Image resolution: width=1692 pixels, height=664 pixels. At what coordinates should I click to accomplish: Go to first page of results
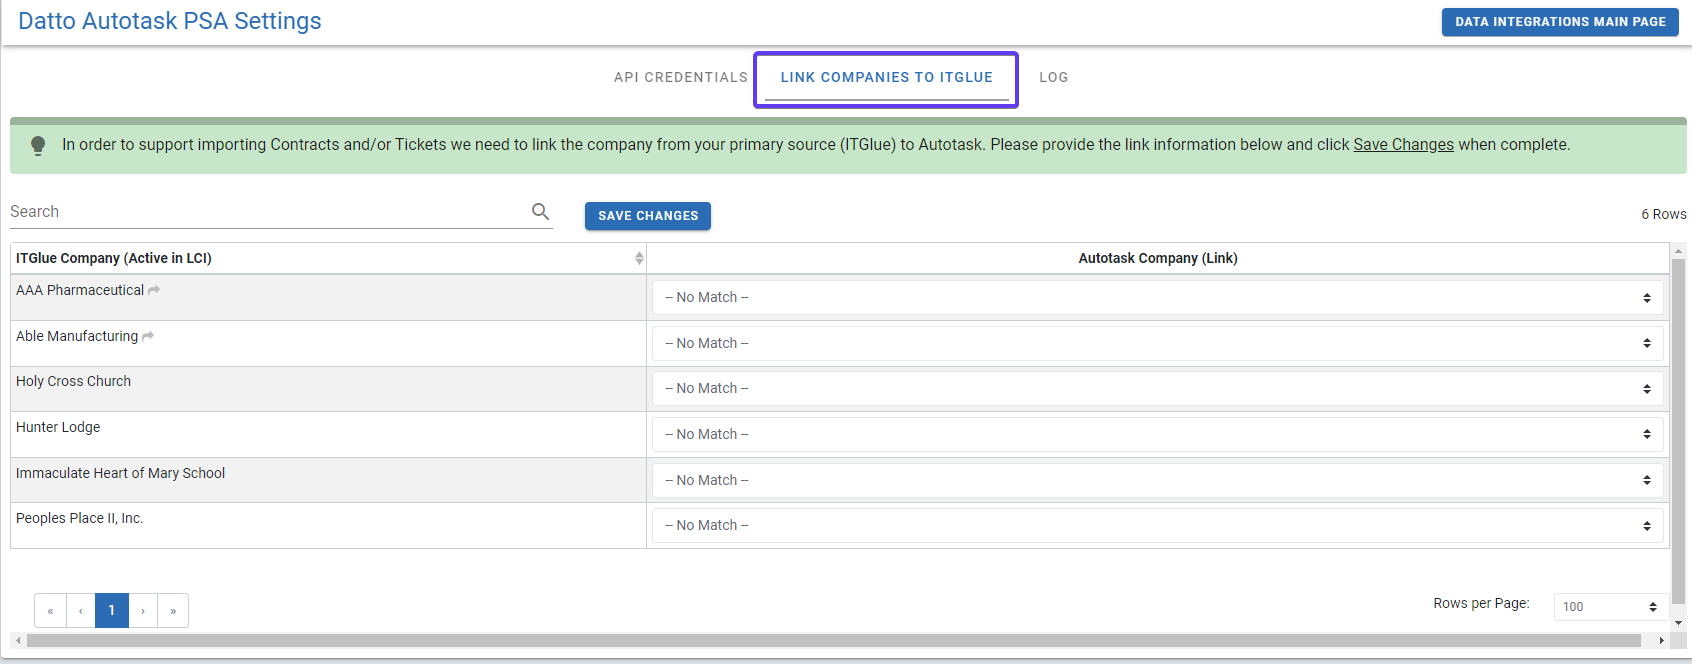(x=50, y=611)
